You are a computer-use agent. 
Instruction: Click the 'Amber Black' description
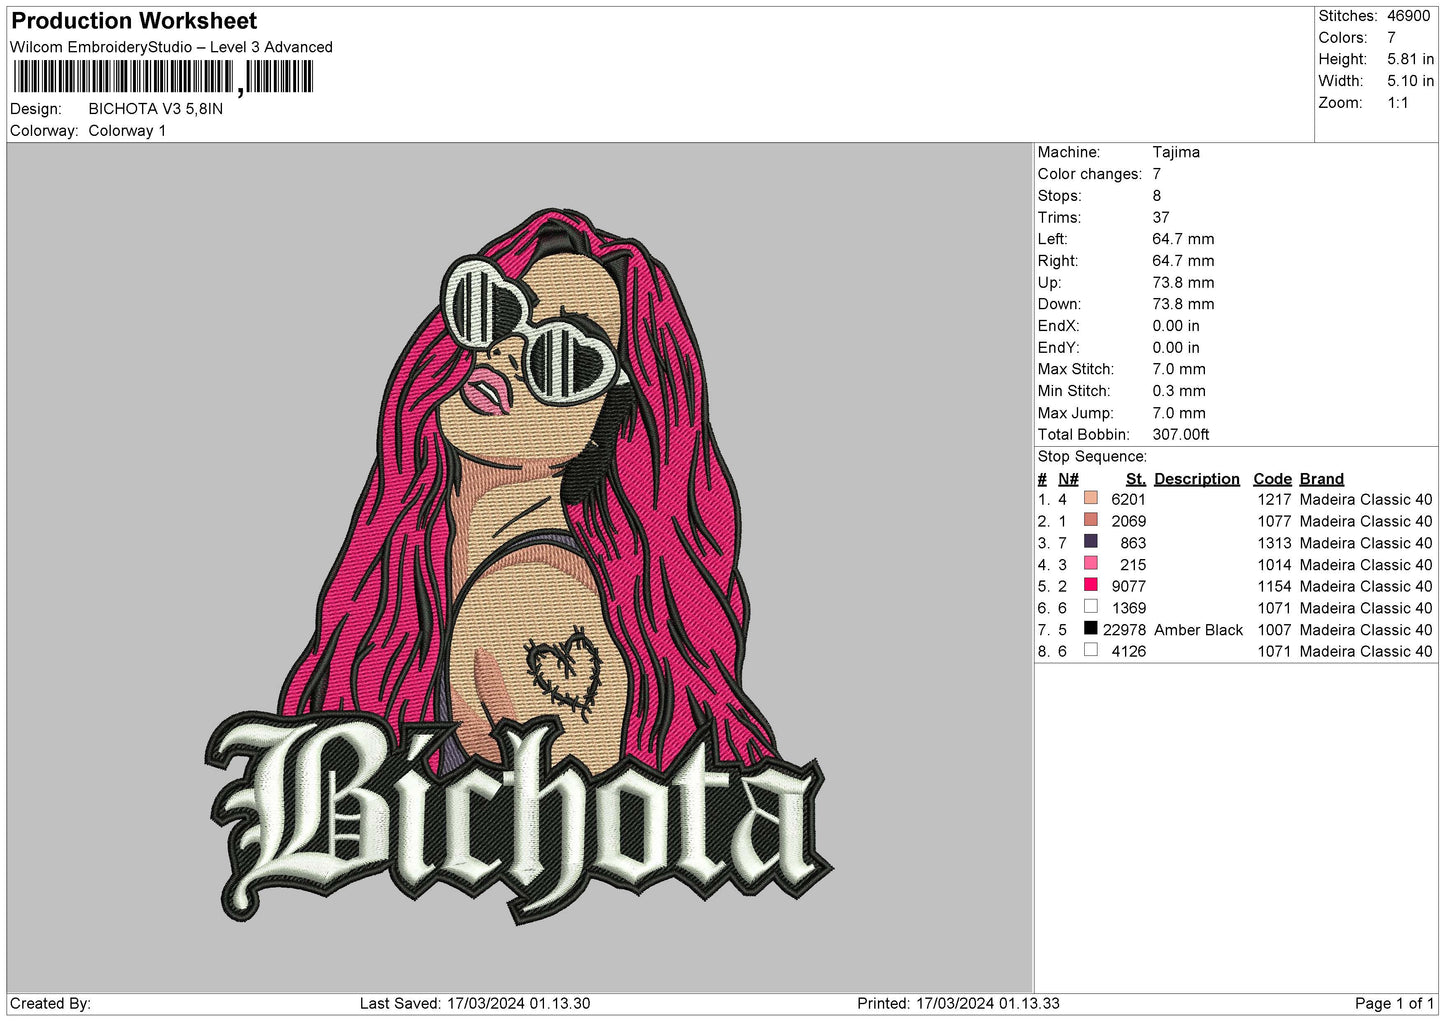coord(1198,630)
